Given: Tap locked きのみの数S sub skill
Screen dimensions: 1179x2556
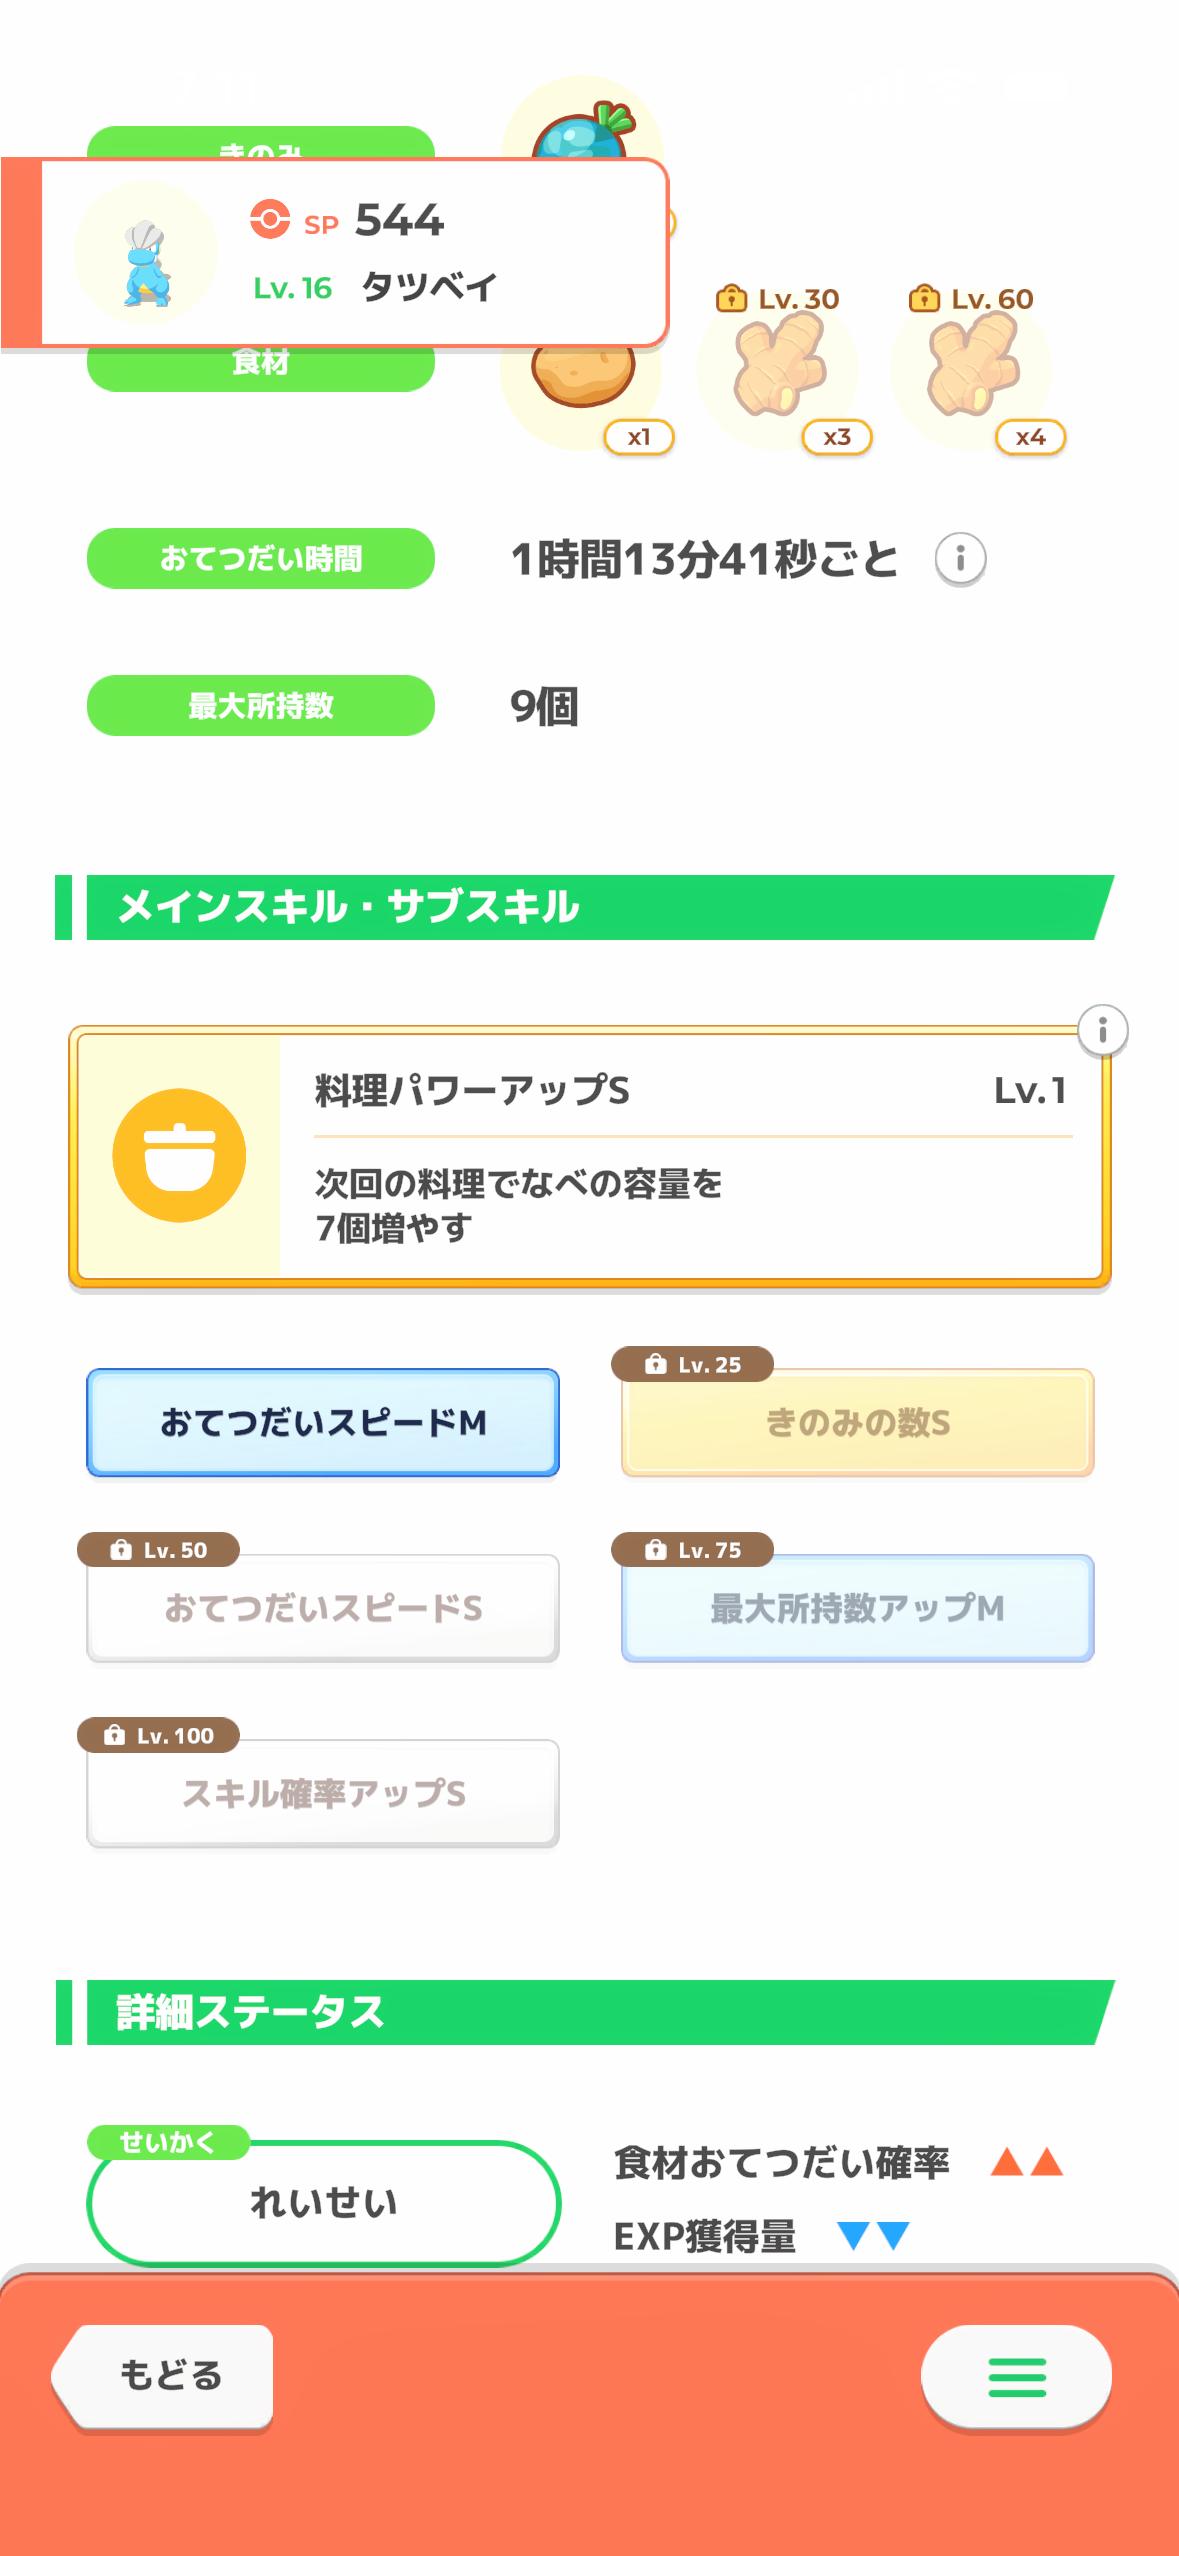Looking at the screenshot, I should (x=857, y=1422).
